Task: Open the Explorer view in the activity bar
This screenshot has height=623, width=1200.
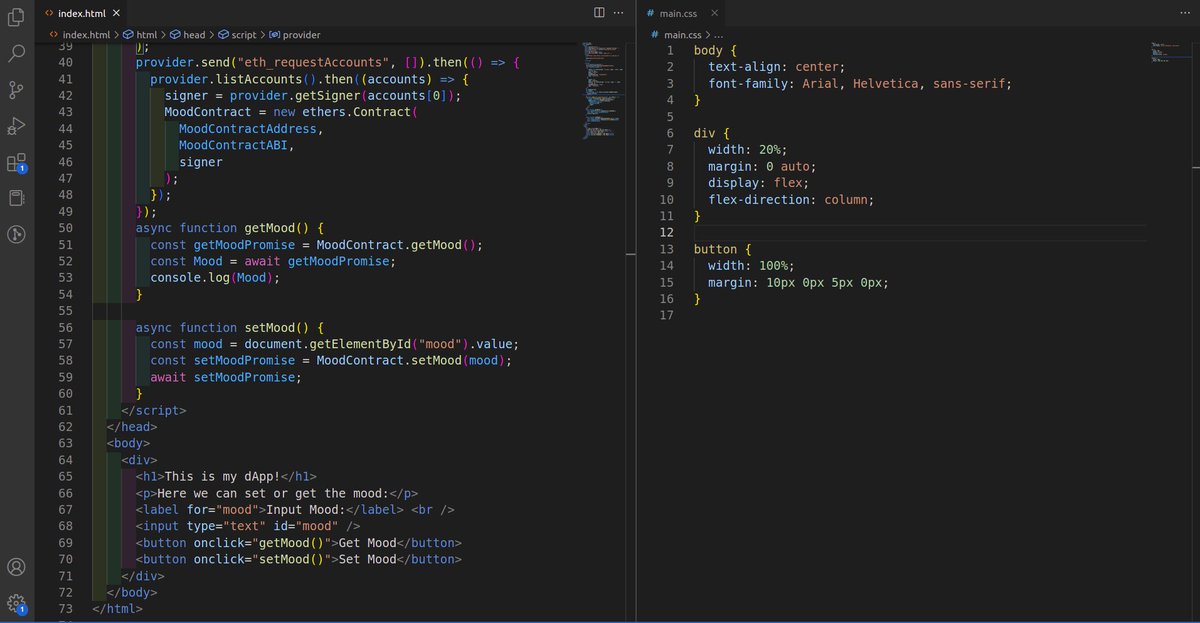Action: [16, 17]
